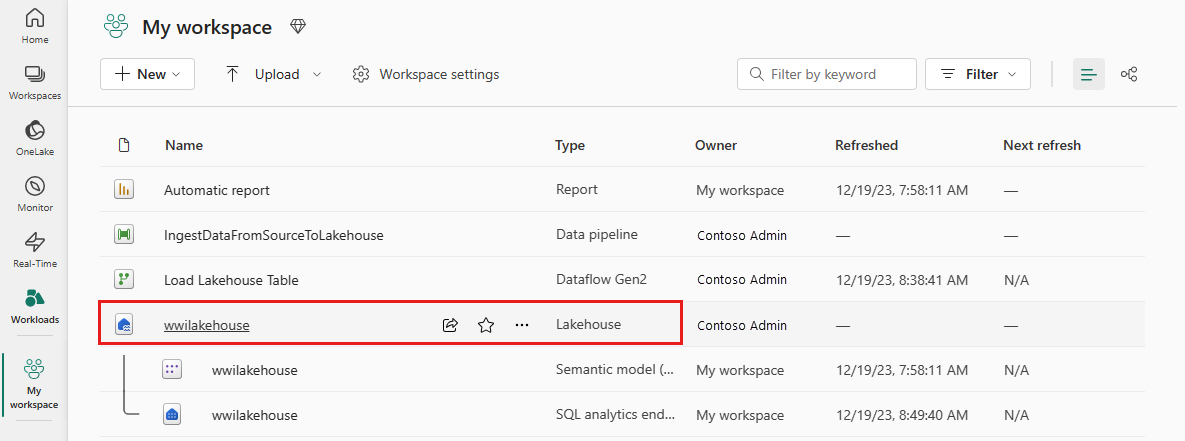Viewport: 1185px width, 441px height.
Task: Select My workspace in the sidebar
Action: click(35, 384)
